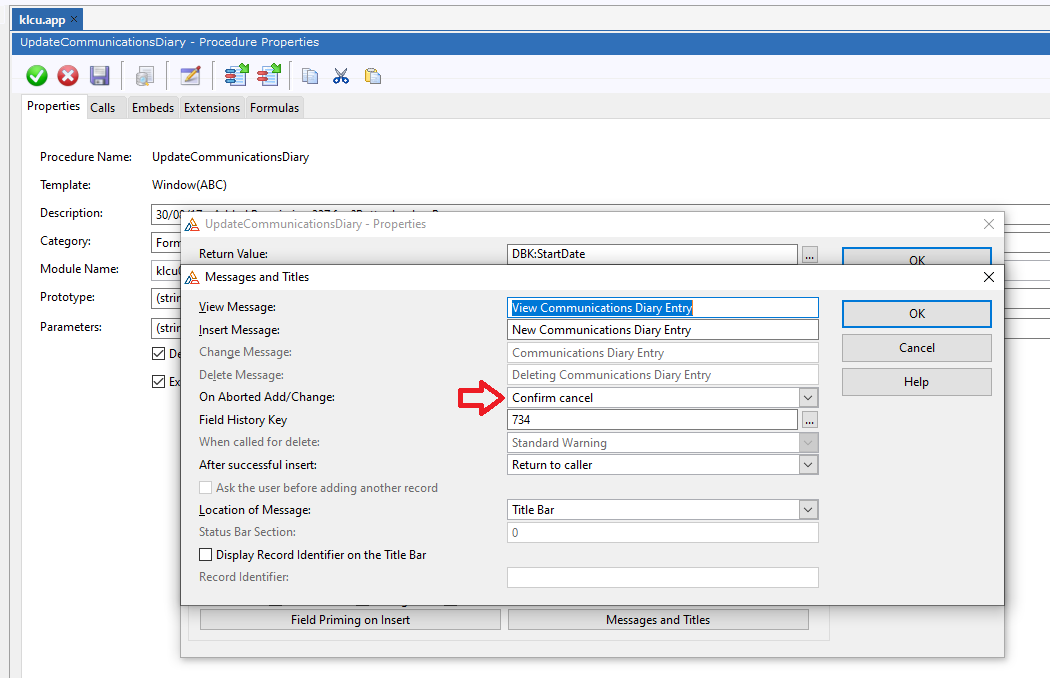Screen dimensions: 1050x678
Task: Click the copy pages icon in toolbar
Action: click(x=311, y=76)
